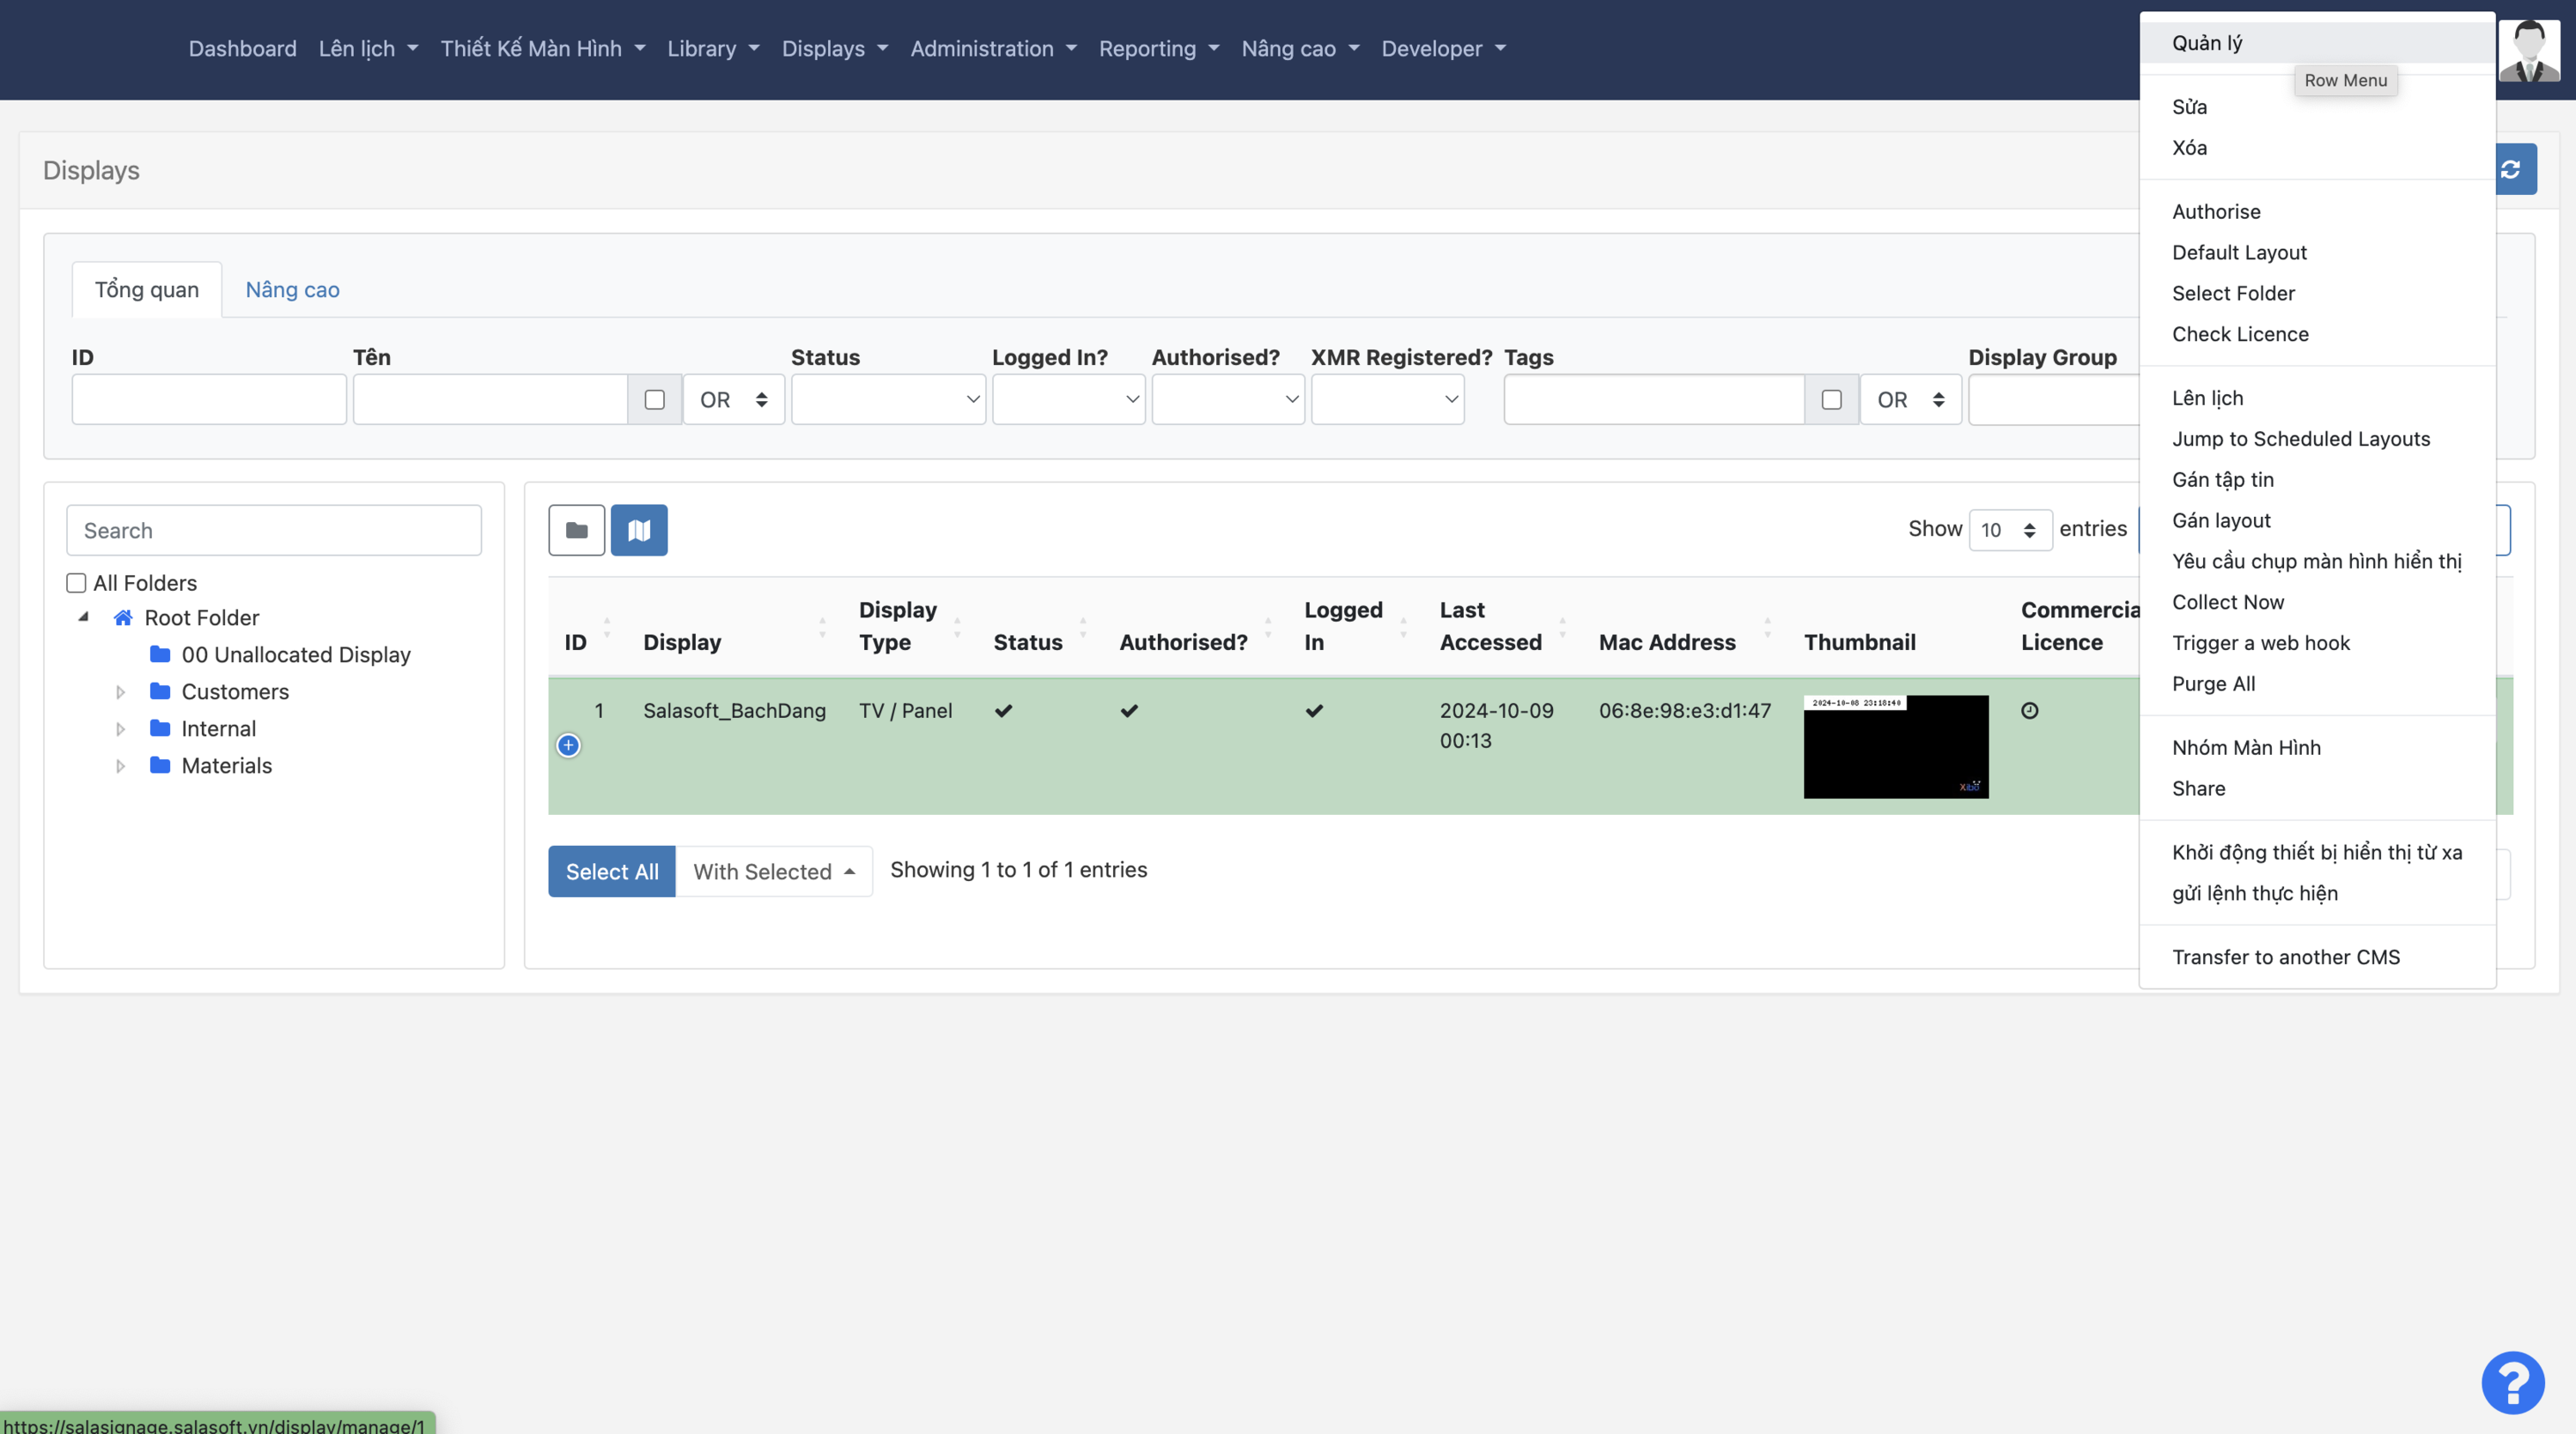Viewport: 2576px width, 1434px height.
Task: Click the map view icon button
Action: click(x=639, y=530)
